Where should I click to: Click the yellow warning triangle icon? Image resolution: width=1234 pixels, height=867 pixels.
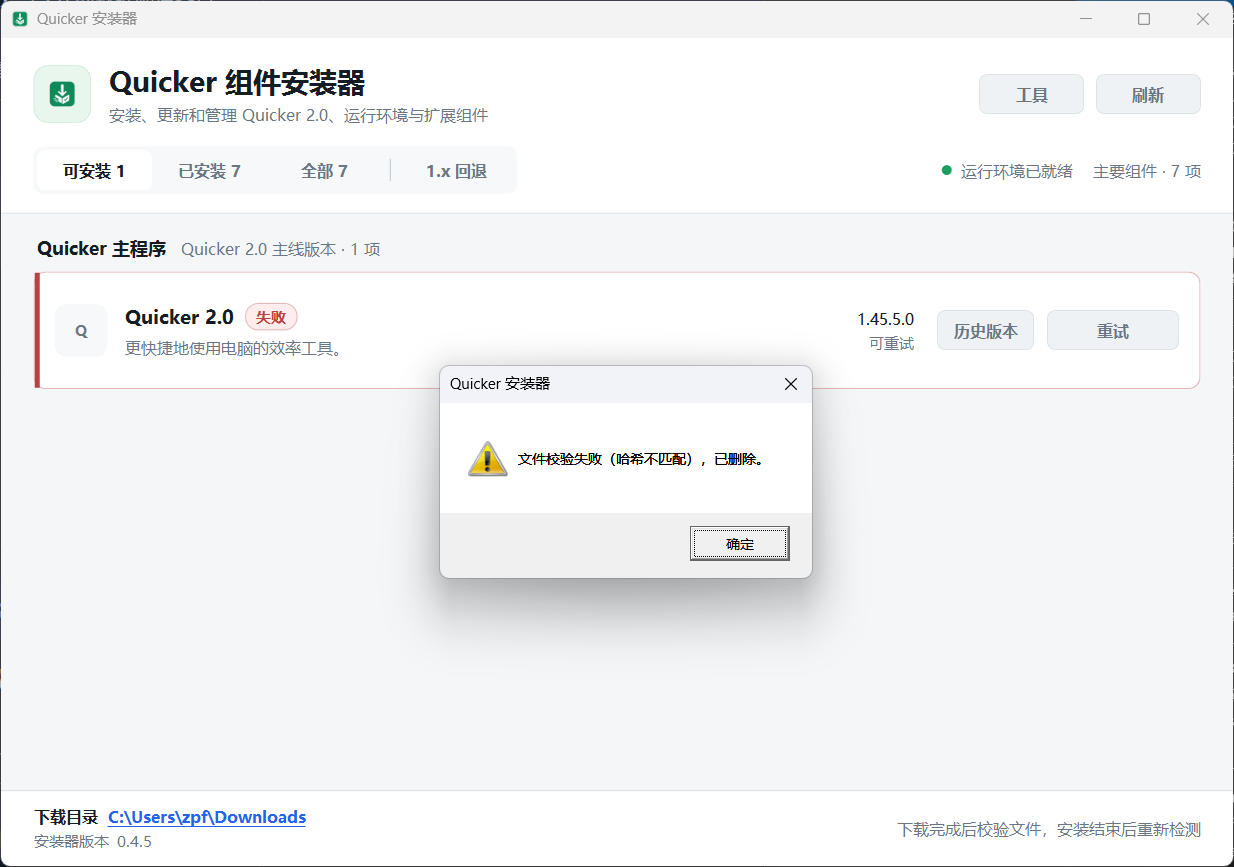tap(488, 459)
